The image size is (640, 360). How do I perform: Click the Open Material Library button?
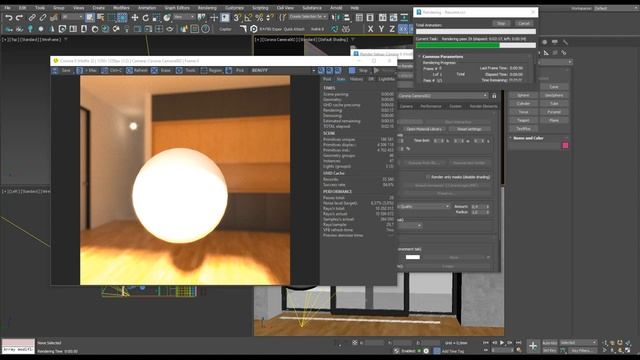(x=424, y=129)
